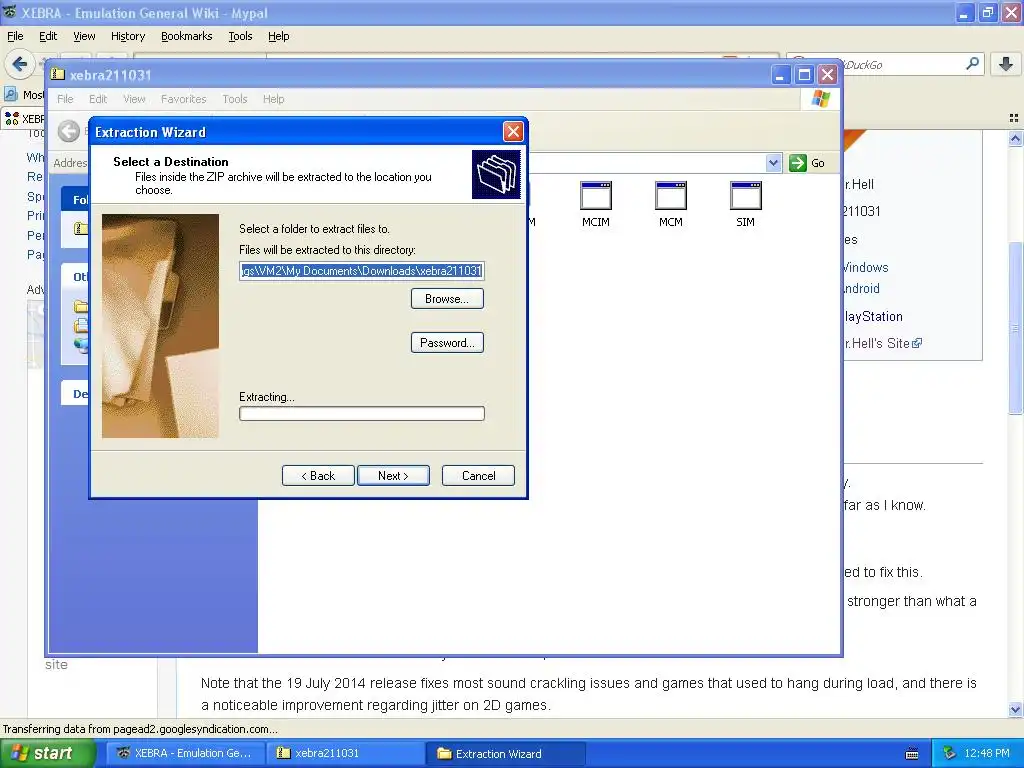Cancel the Extraction Wizard
The height and width of the screenshot is (768, 1024).
click(478, 475)
